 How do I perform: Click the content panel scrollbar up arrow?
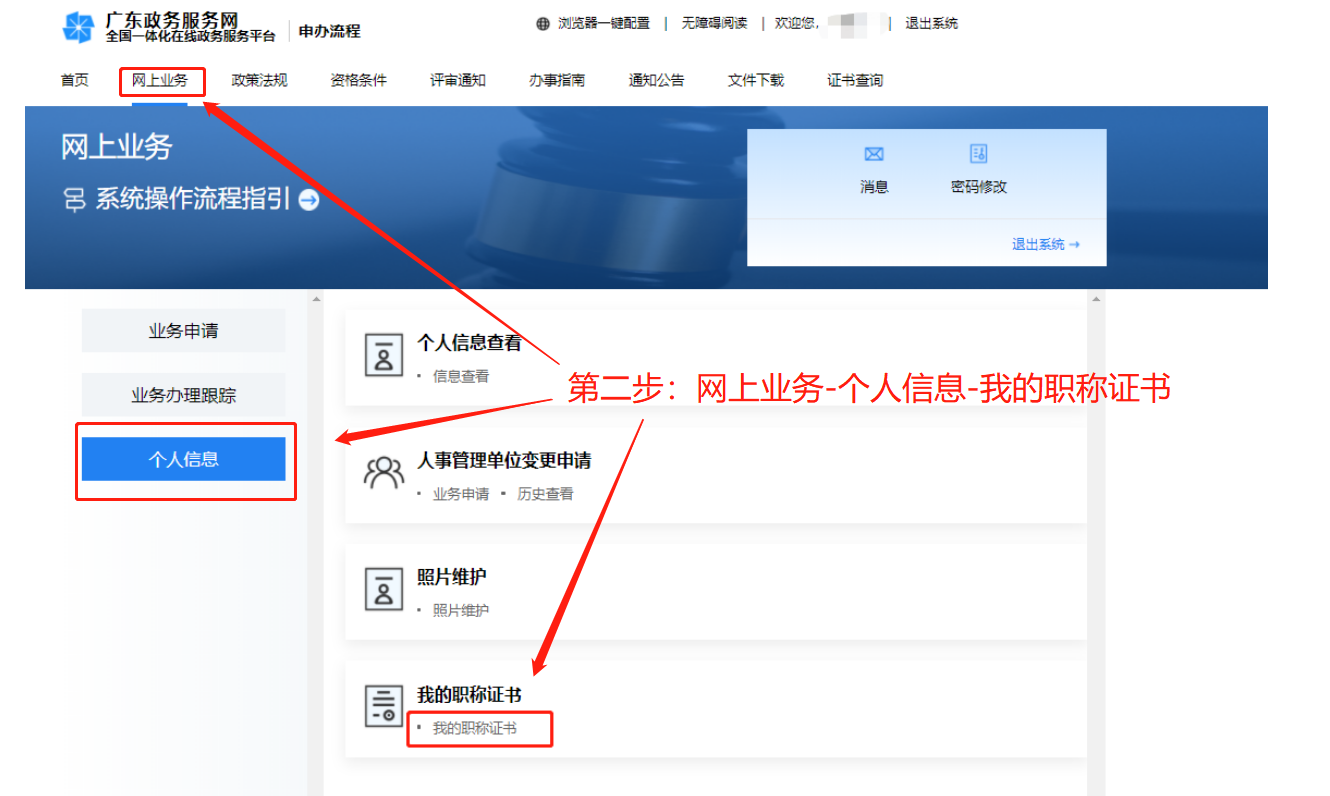[1095, 299]
